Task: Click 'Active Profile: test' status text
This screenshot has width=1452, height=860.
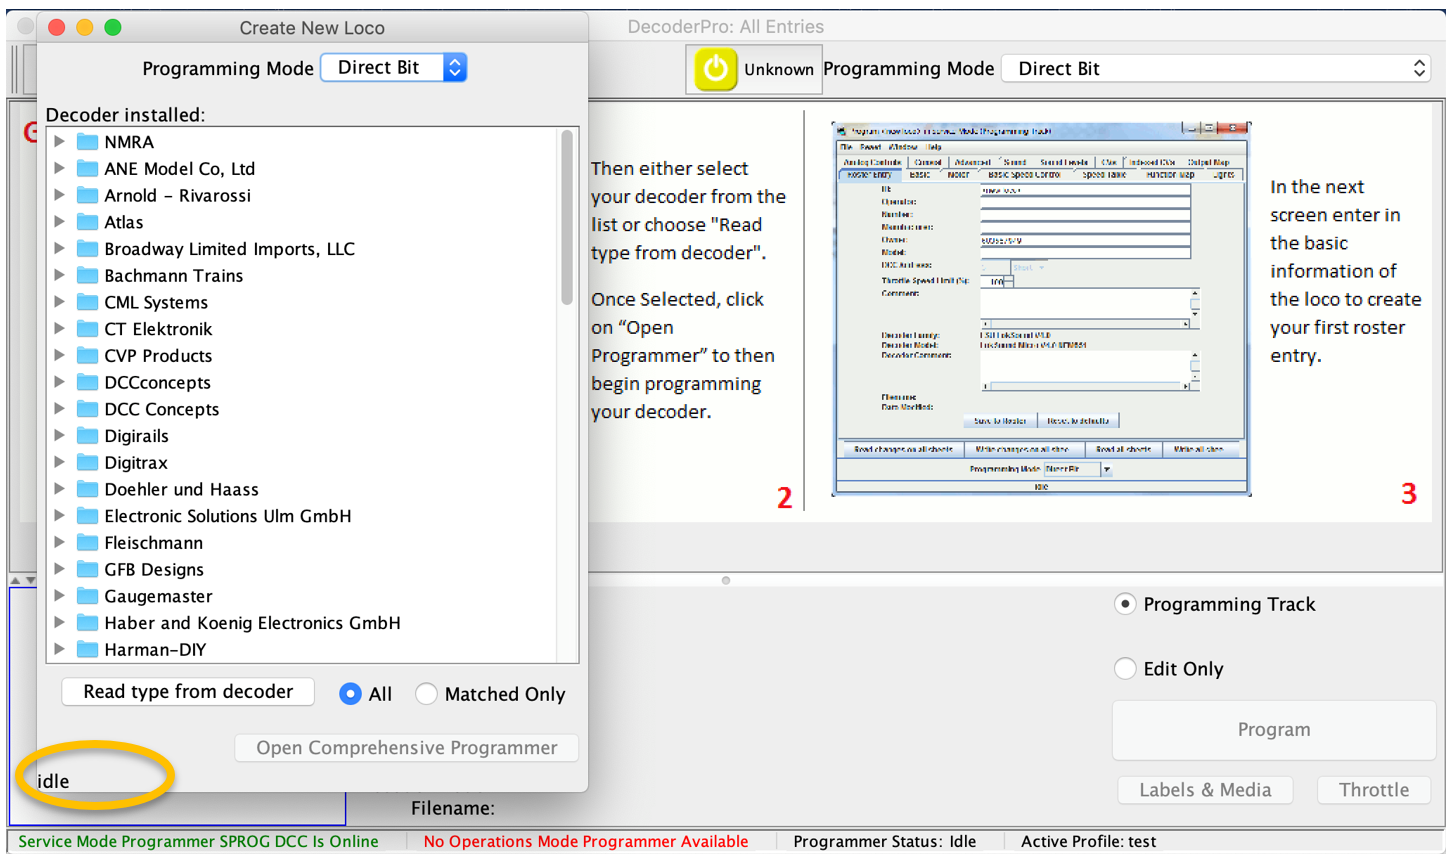Action: [1088, 842]
